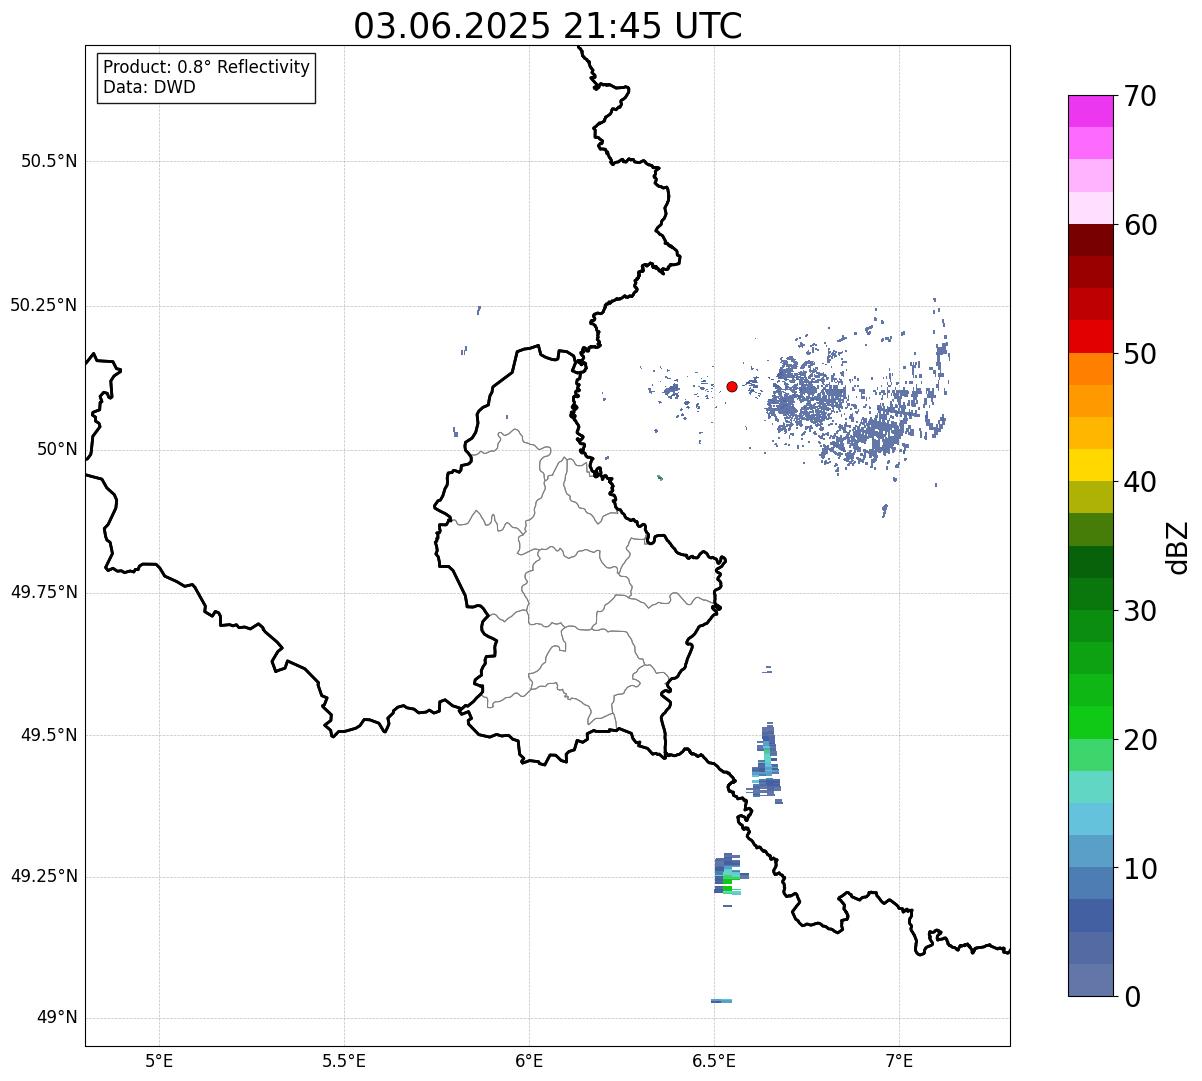Click the 7°E longitude tick label
The width and height of the screenshot is (1202, 1081).
pyautogui.click(x=899, y=1060)
